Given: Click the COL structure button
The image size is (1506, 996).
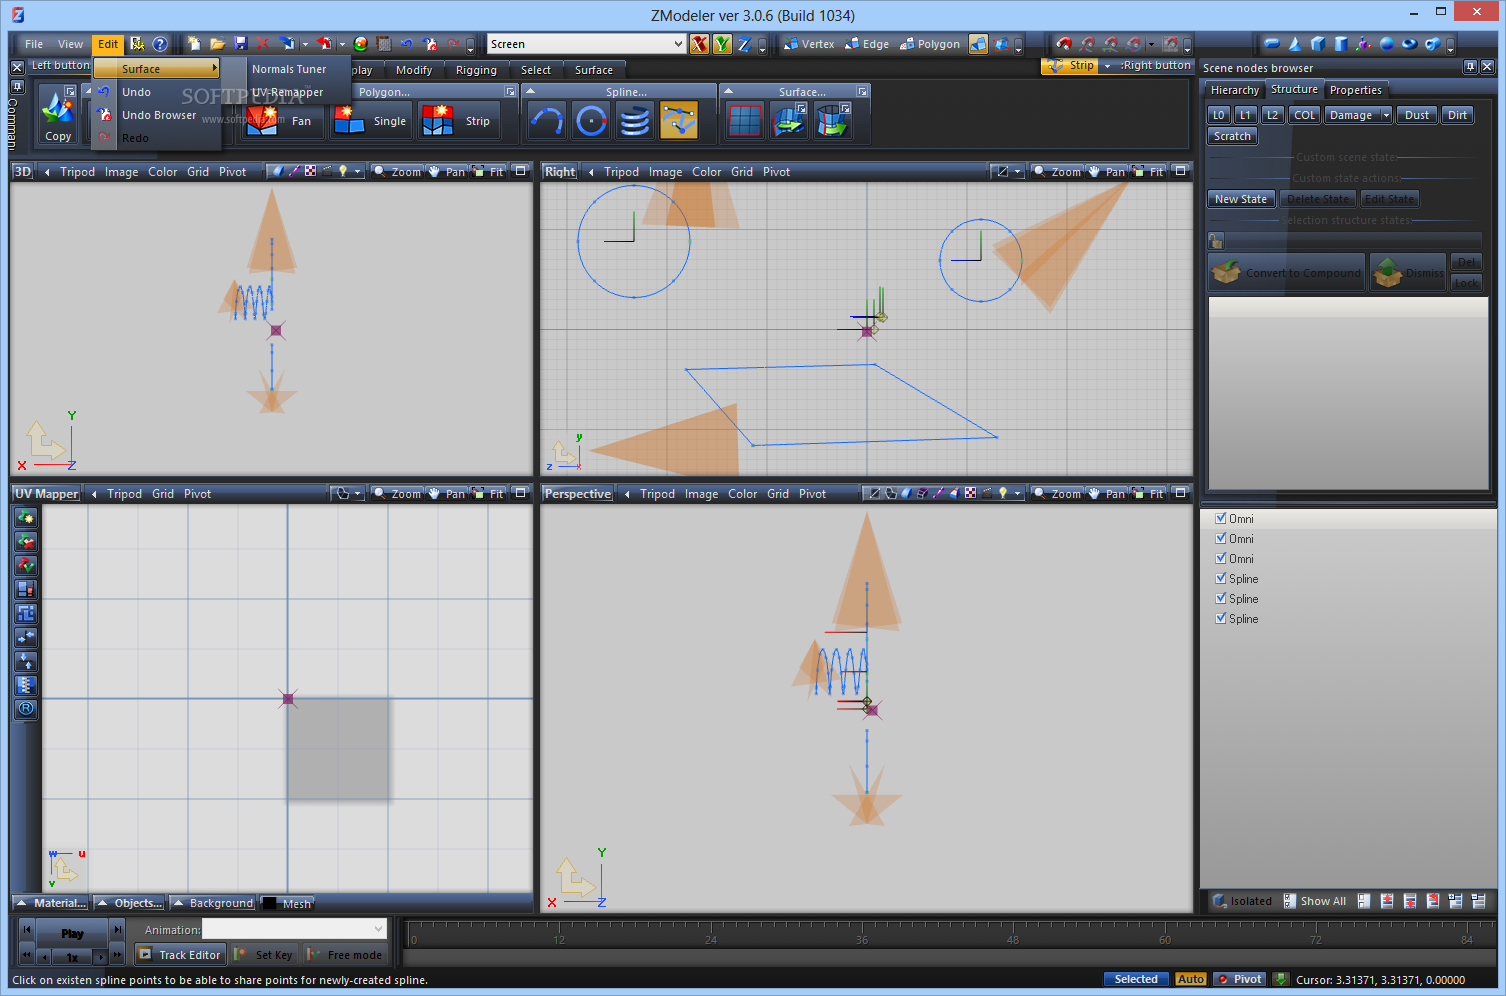Looking at the screenshot, I should (x=1305, y=115).
